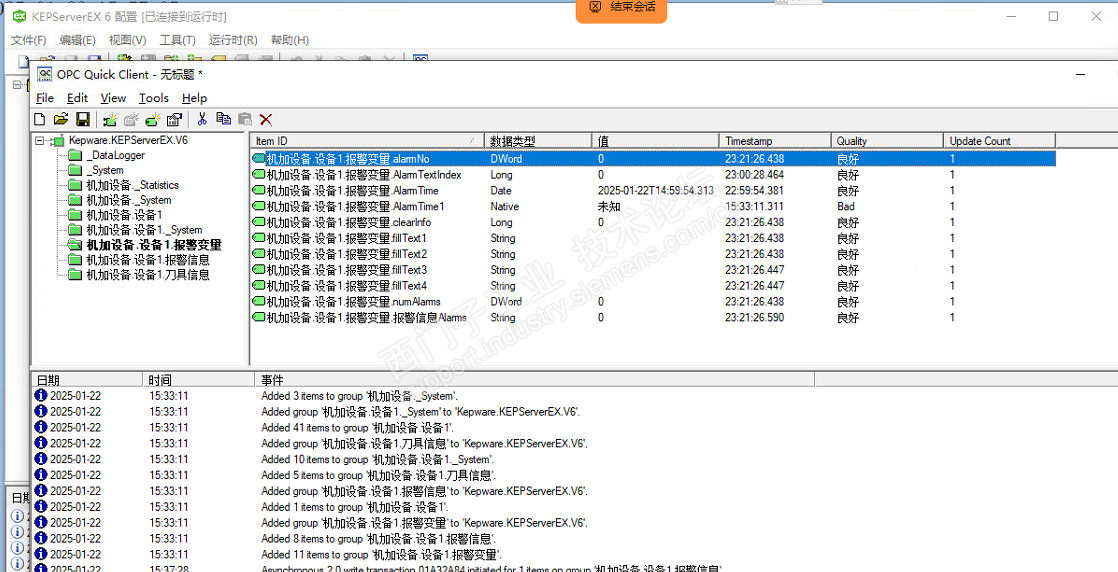Image resolution: width=1118 pixels, height=572 pixels.
Task: Click the Quality column header
Action: [x=886, y=141]
